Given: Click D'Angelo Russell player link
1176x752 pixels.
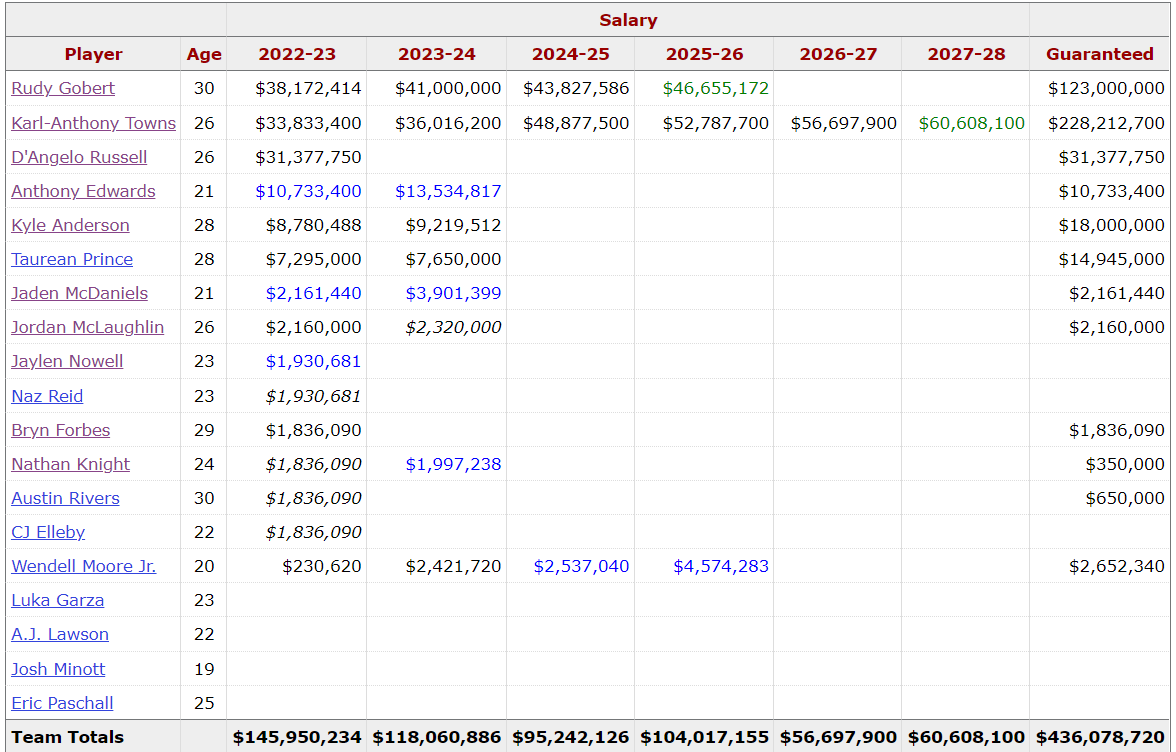Looking at the screenshot, I should (x=79, y=157).
